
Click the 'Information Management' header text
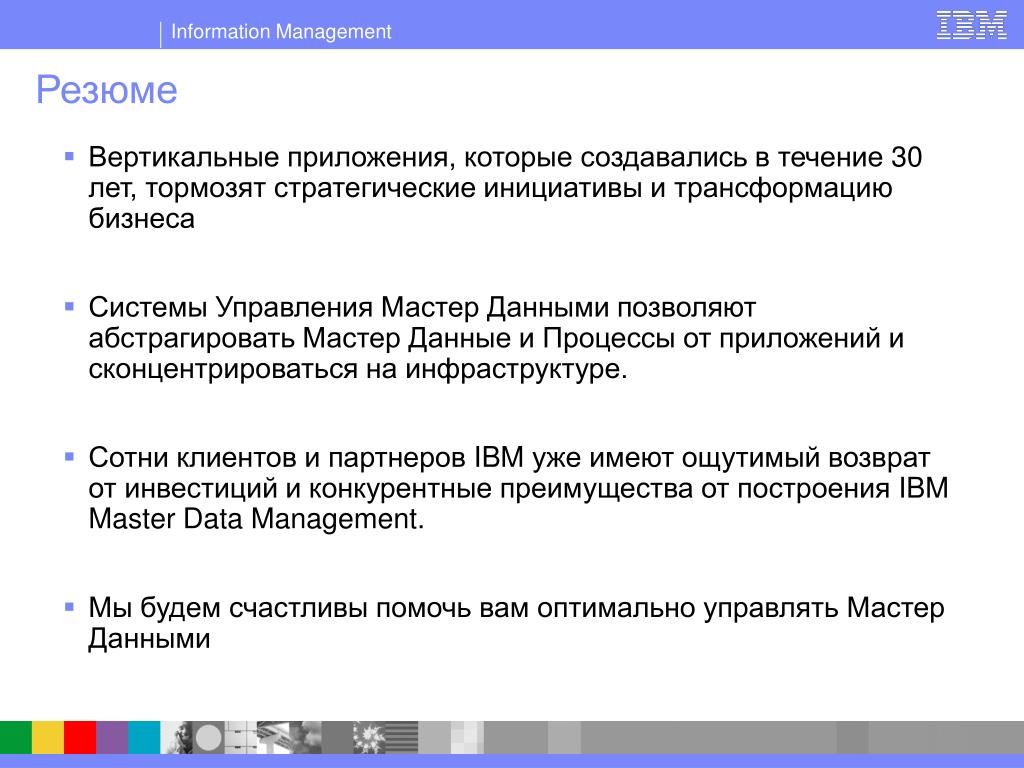[281, 31]
